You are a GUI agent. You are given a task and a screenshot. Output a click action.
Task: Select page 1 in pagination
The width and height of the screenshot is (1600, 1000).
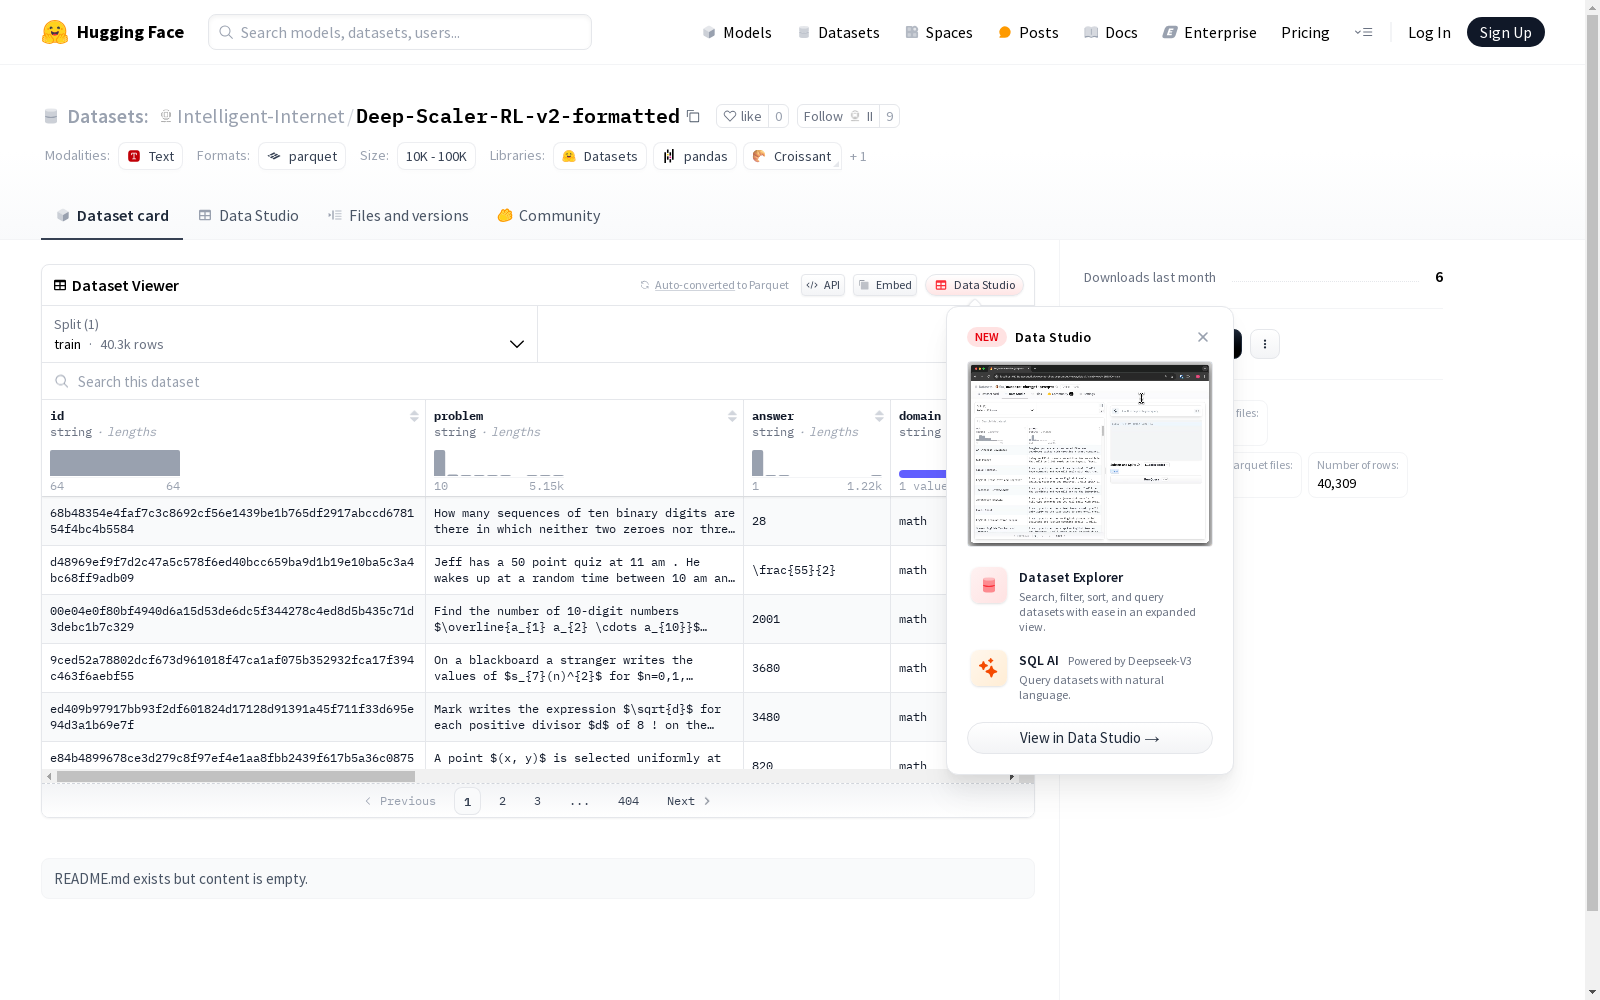[x=467, y=801]
